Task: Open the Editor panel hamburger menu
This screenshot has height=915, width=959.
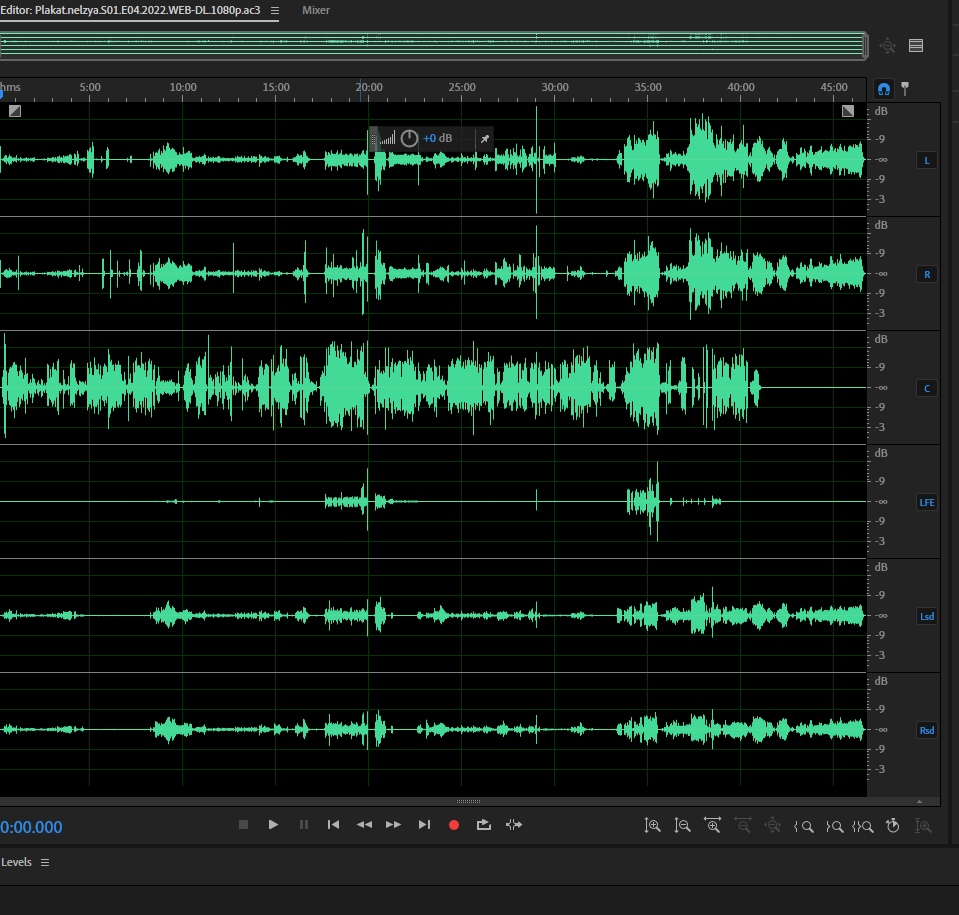Action: (x=275, y=10)
